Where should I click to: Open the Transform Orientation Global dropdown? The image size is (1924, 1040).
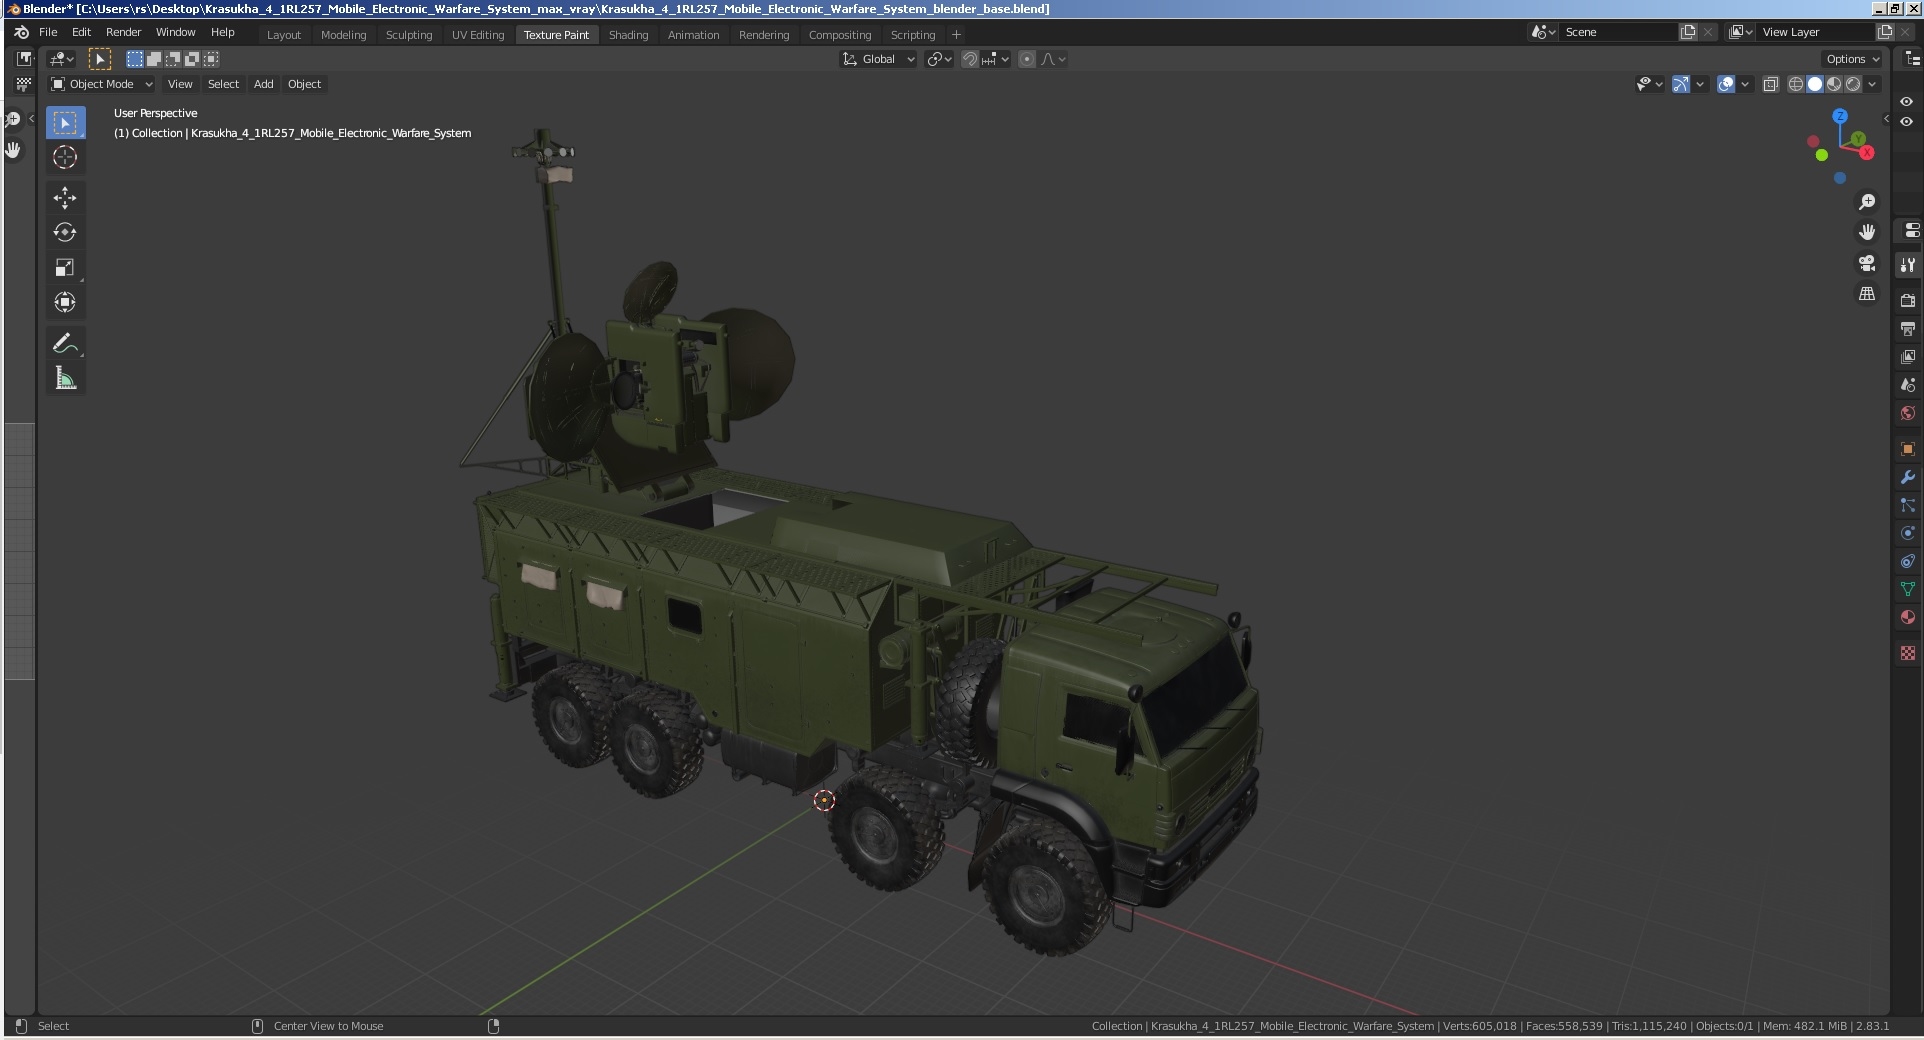pyautogui.click(x=877, y=59)
